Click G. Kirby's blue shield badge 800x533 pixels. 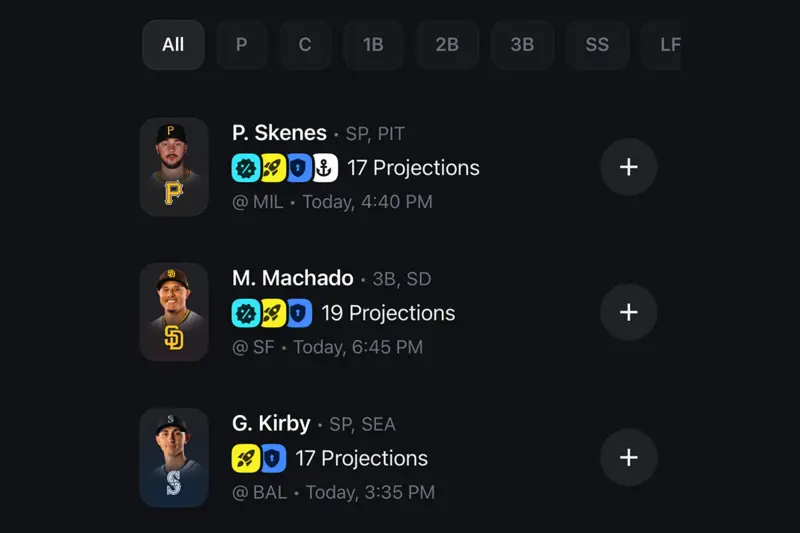pyautogui.click(x=272, y=458)
